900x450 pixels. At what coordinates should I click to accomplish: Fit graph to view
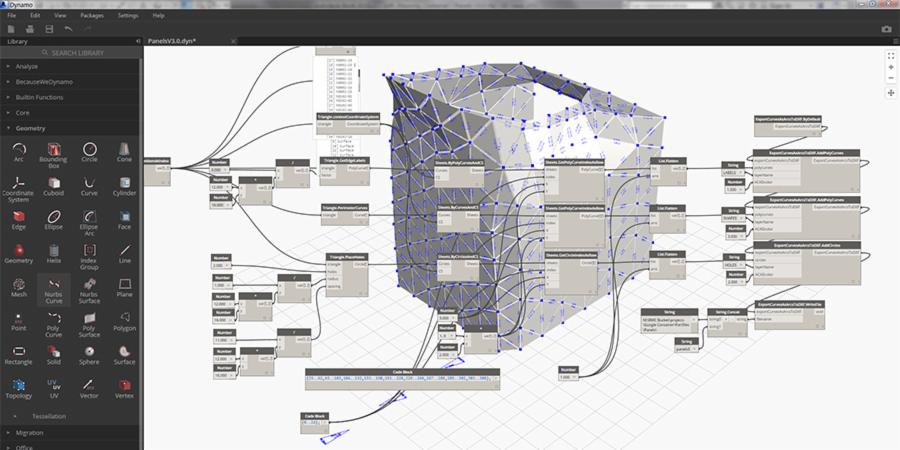point(891,56)
